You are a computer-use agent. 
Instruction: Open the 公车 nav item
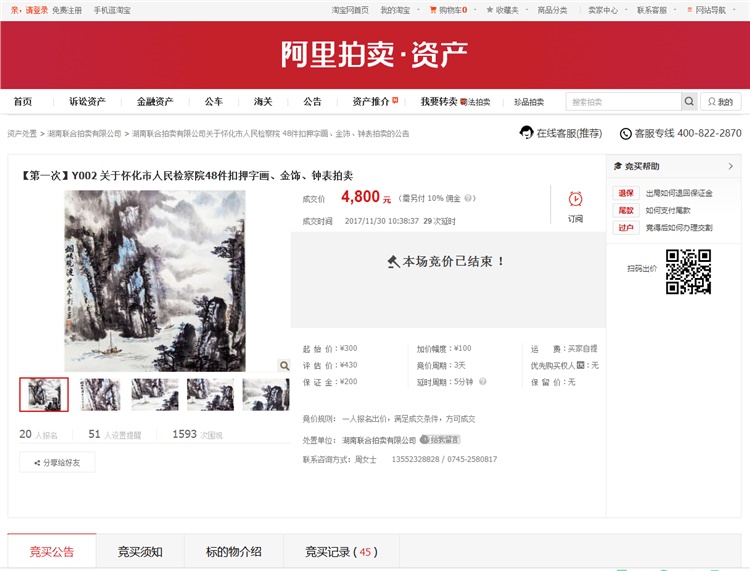214,101
